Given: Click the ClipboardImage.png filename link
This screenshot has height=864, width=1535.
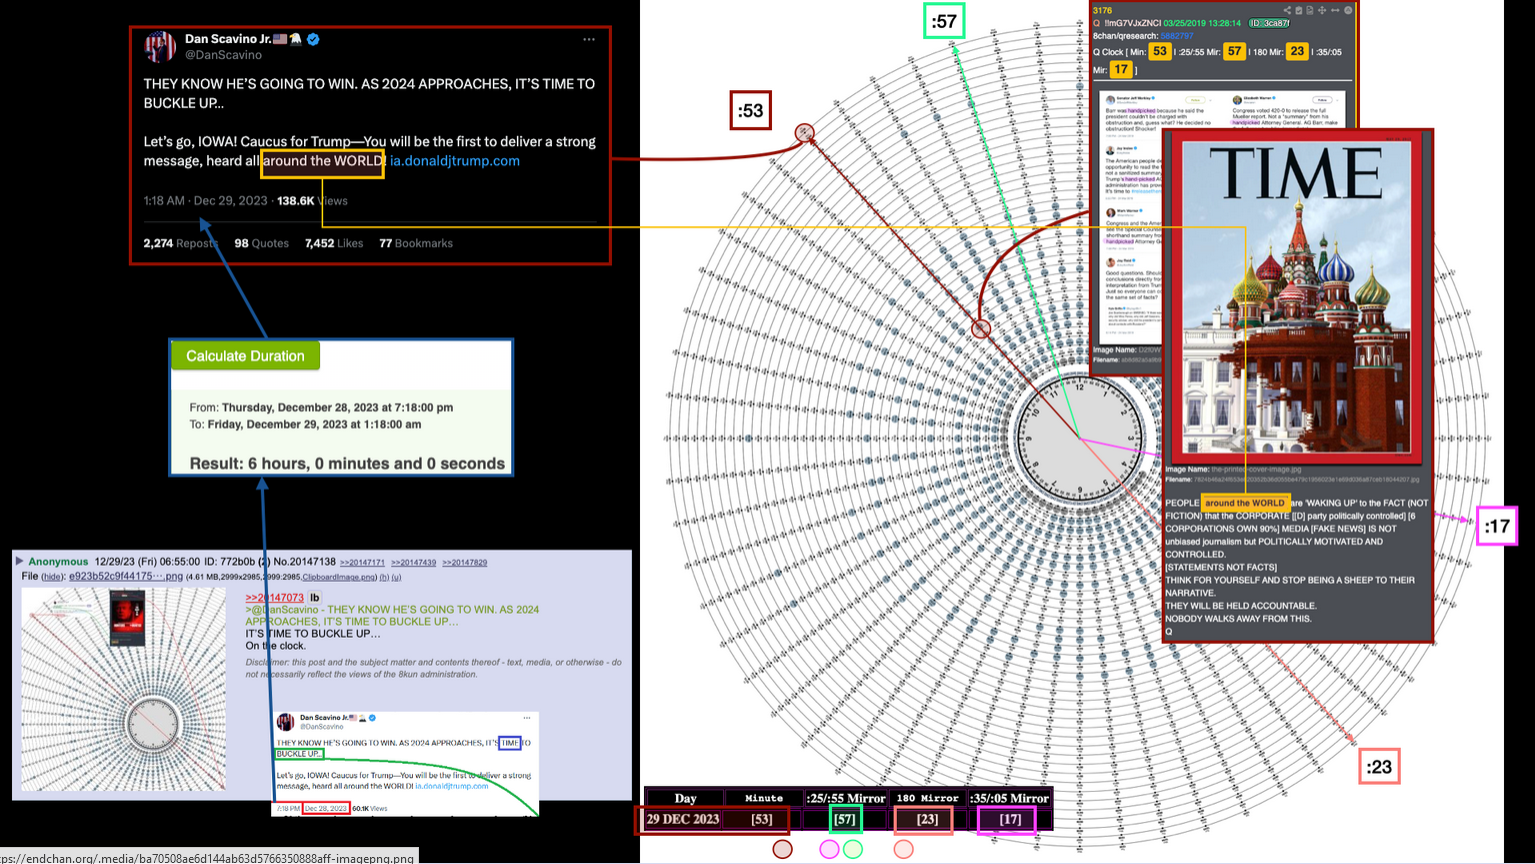Looking at the screenshot, I should (338, 577).
